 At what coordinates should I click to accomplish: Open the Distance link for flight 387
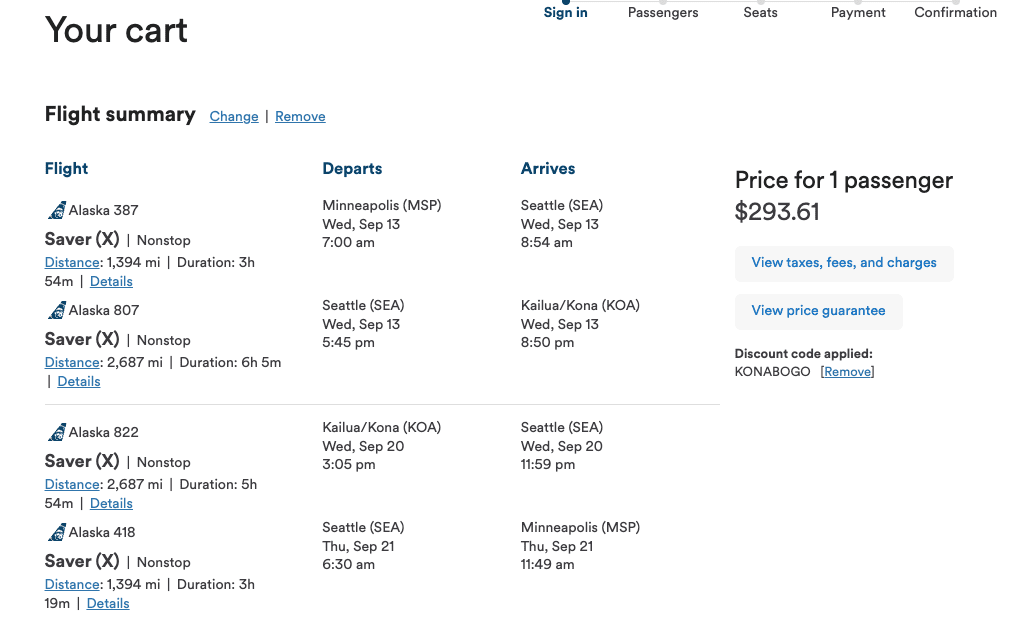point(71,262)
